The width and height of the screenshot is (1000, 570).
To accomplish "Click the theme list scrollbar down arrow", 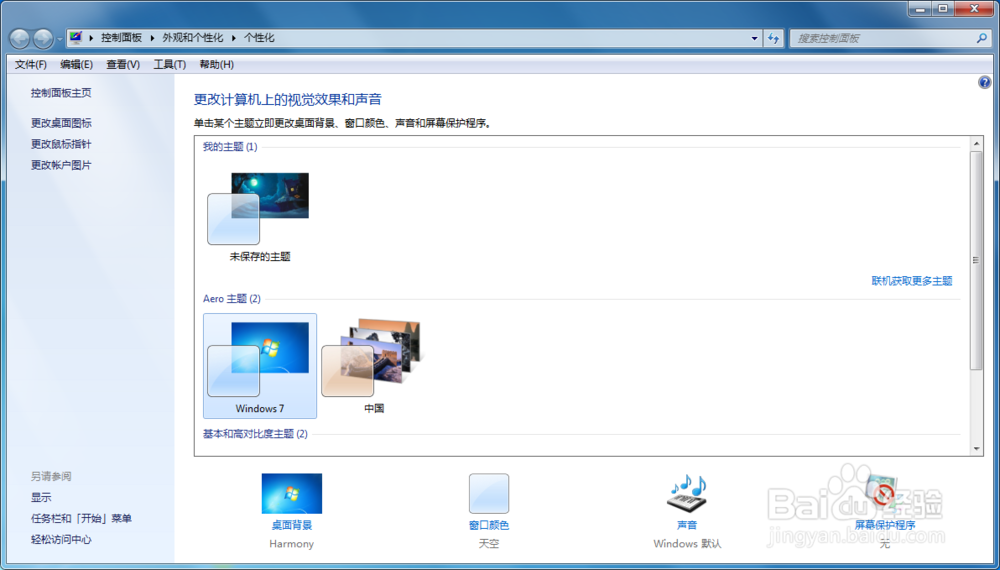I will click(976, 448).
